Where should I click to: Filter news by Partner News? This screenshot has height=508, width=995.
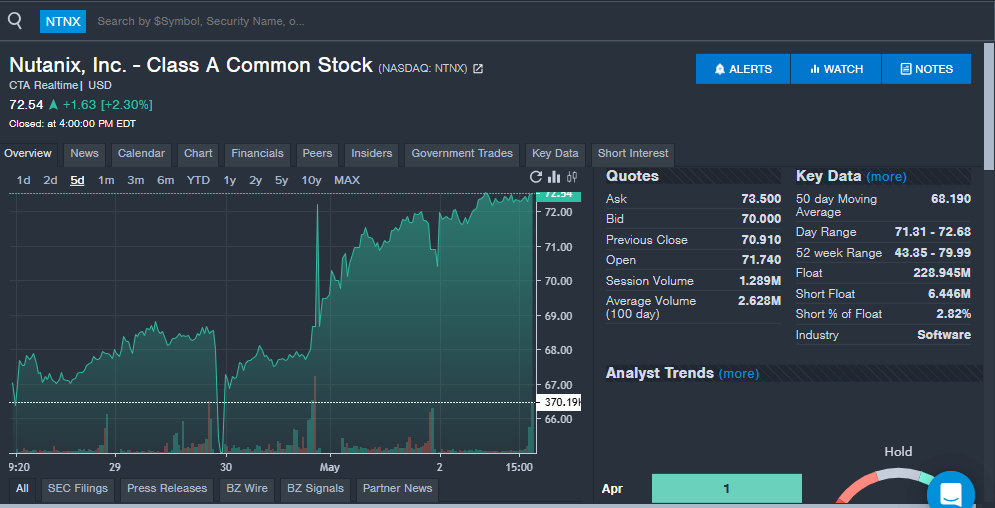pos(397,488)
